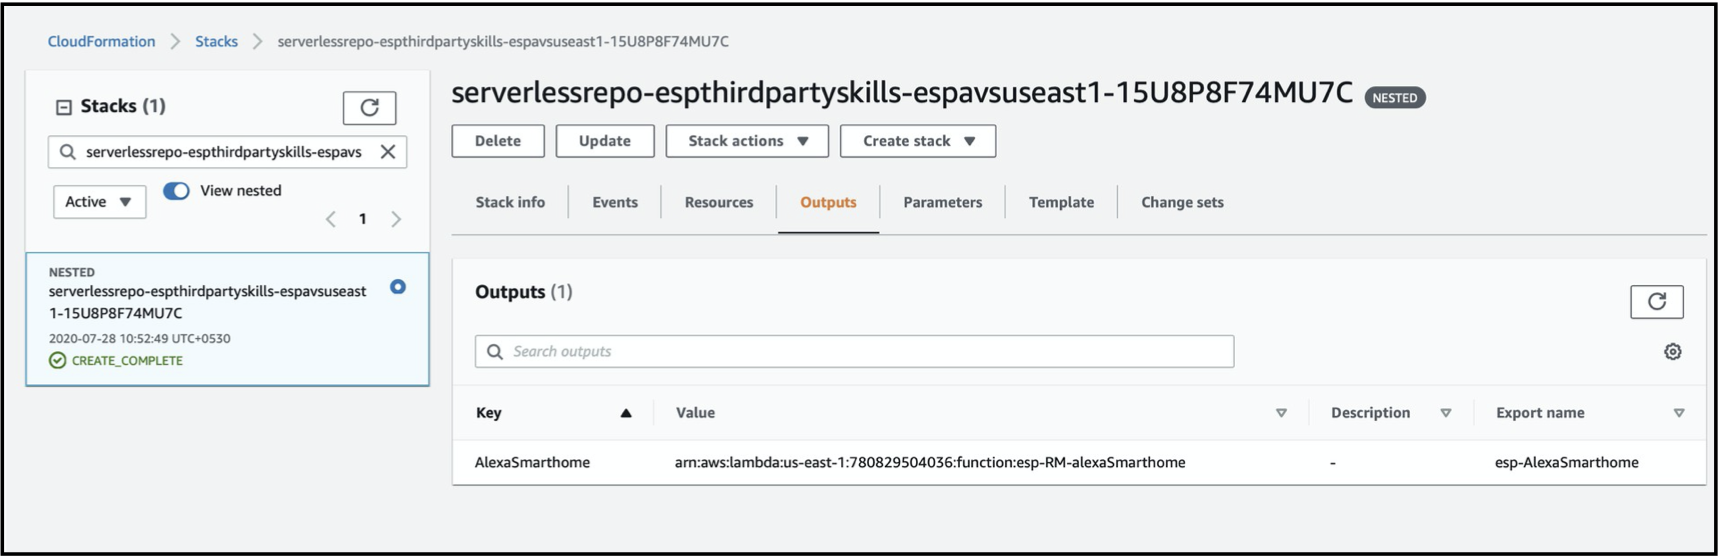Expand the Stack actions menu
Screen dimensions: 1718x558
click(x=747, y=141)
